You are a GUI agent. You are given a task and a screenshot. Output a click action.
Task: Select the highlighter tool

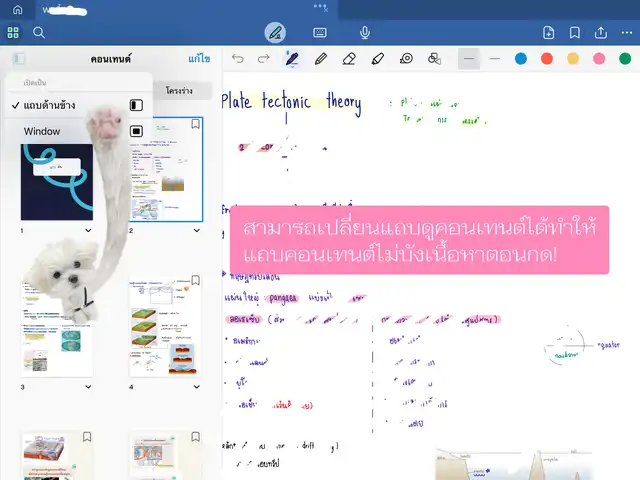pyautogui.click(x=377, y=59)
